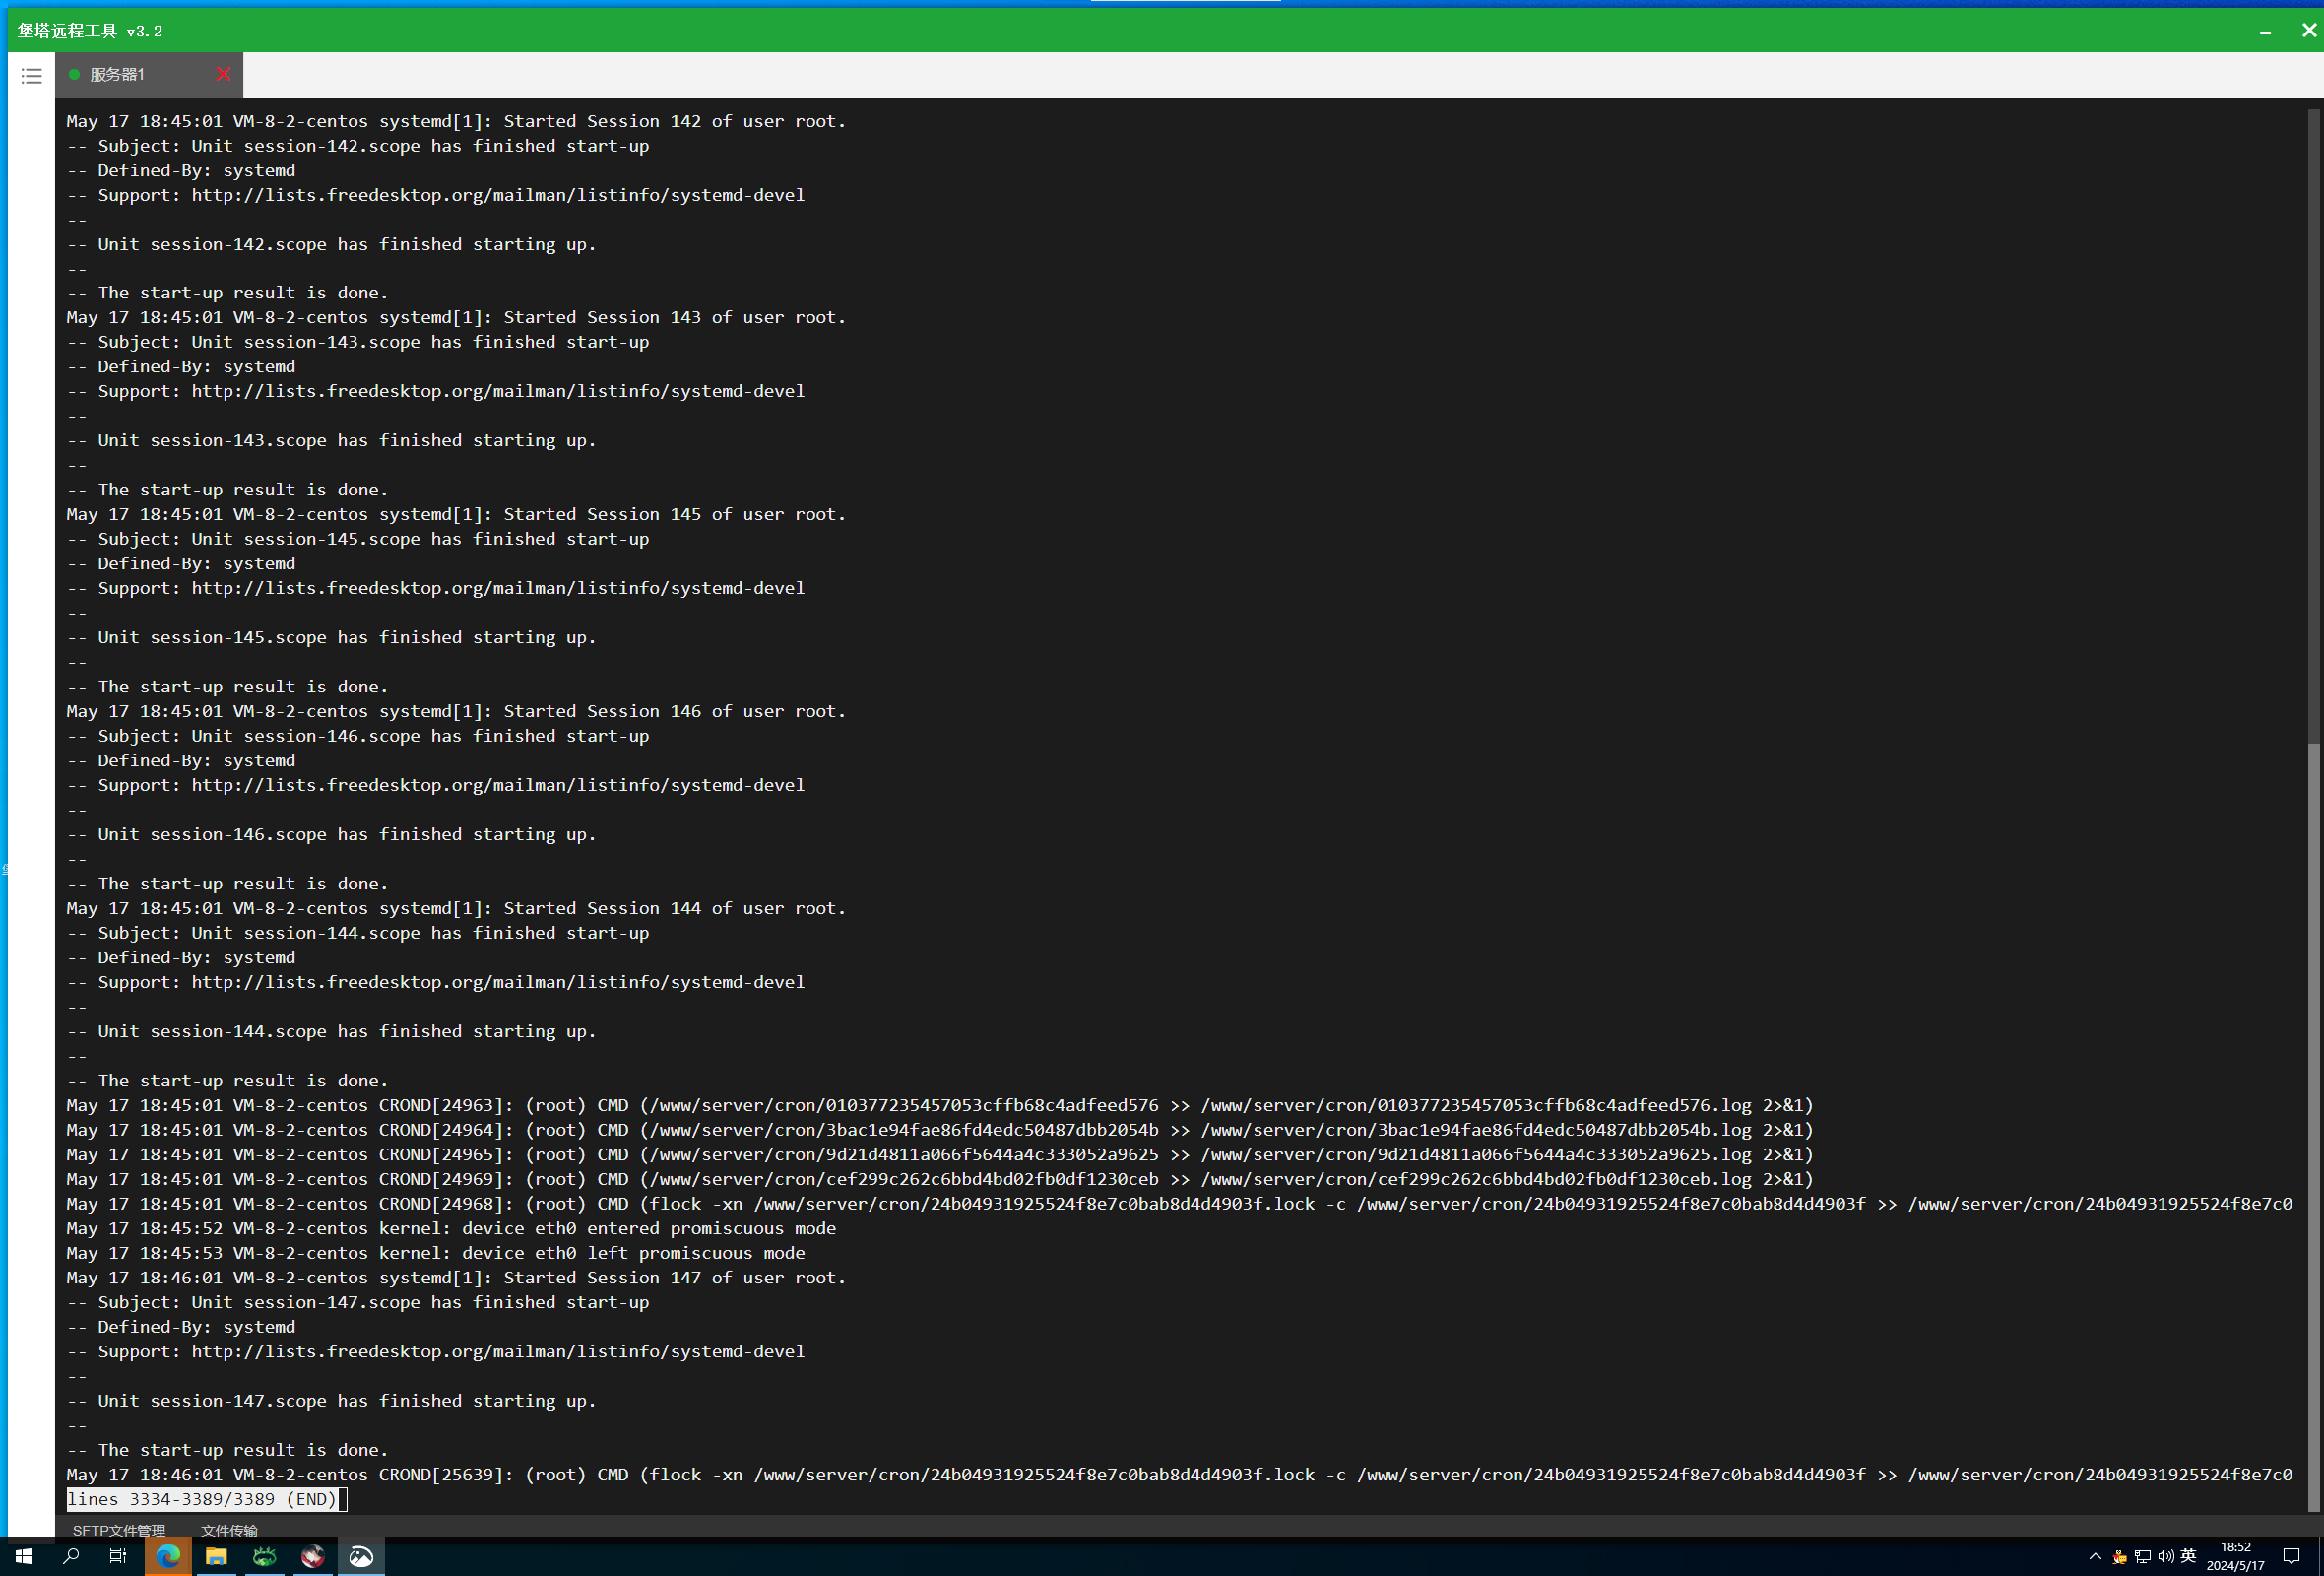Screen dimensions: 2324x1576
Task: Toggle the 英 input method indicator
Action: tap(2188, 1555)
